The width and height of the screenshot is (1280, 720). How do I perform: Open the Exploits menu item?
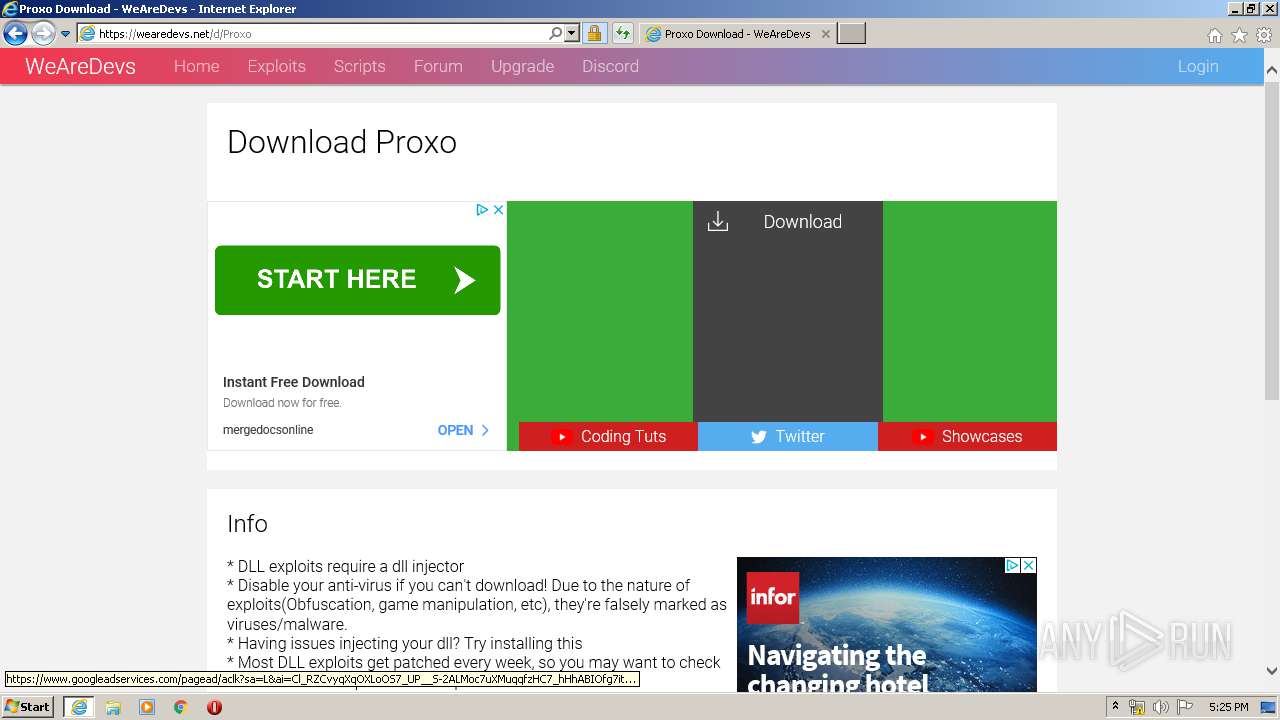pos(276,66)
